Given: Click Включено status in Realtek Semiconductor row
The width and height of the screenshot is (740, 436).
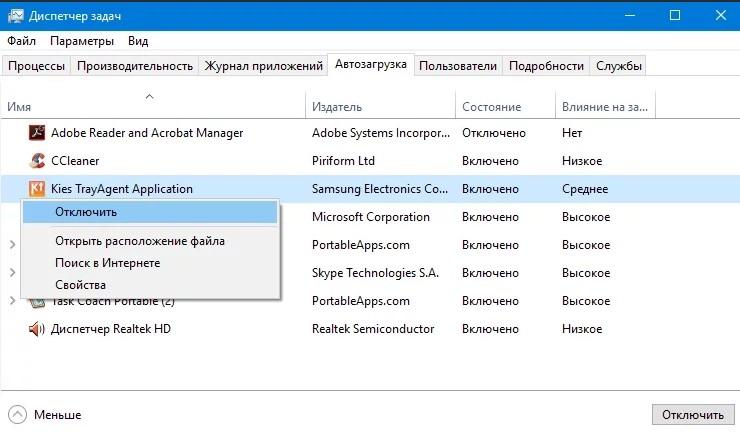Looking at the screenshot, I should (490, 328).
